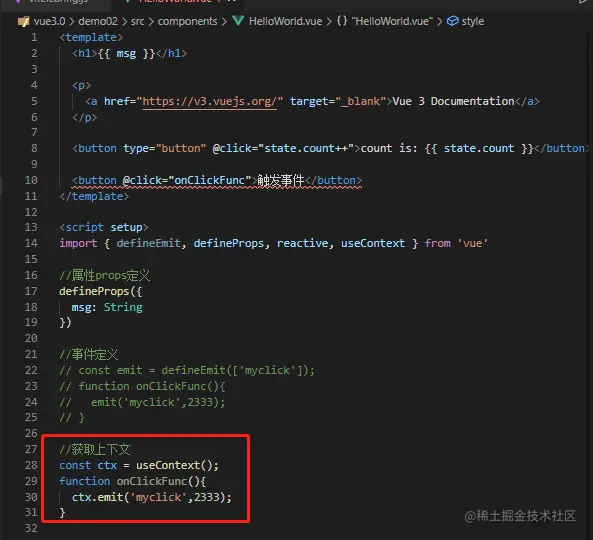Click the folder icon in the breadcrumb
Image resolution: width=593 pixels, height=540 pixels.
23,21
